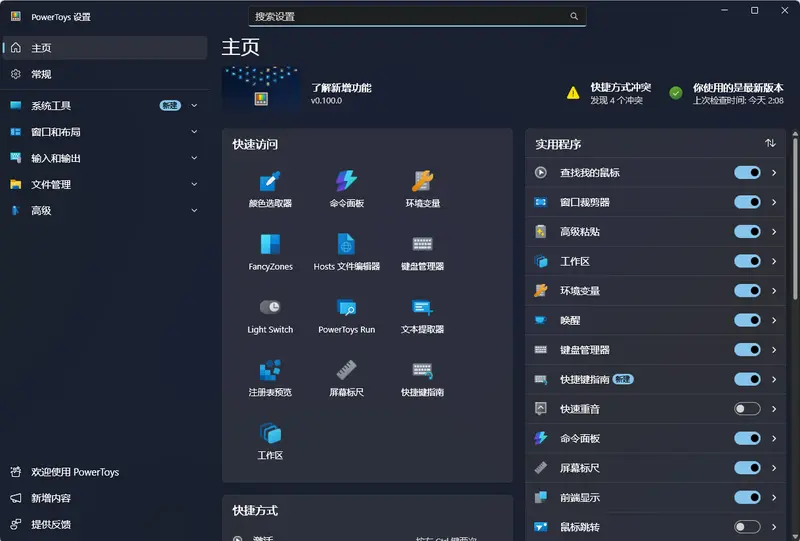The height and width of the screenshot is (541, 800).
Task: Open 屏幕标尺 row chevron arrow
Action: tap(774, 468)
